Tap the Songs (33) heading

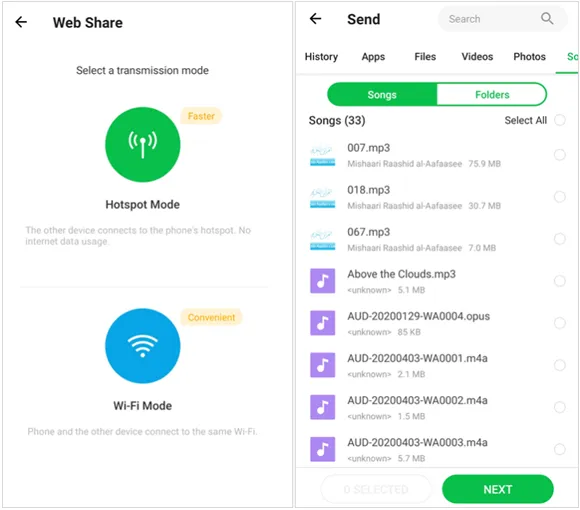point(337,121)
